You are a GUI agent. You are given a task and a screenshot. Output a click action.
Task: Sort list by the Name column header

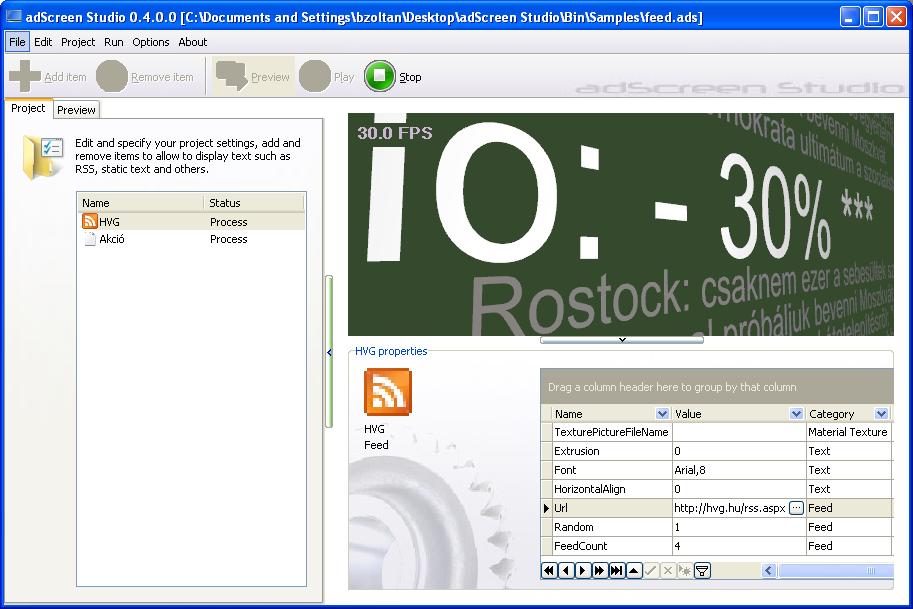click(x=140, y=203)
